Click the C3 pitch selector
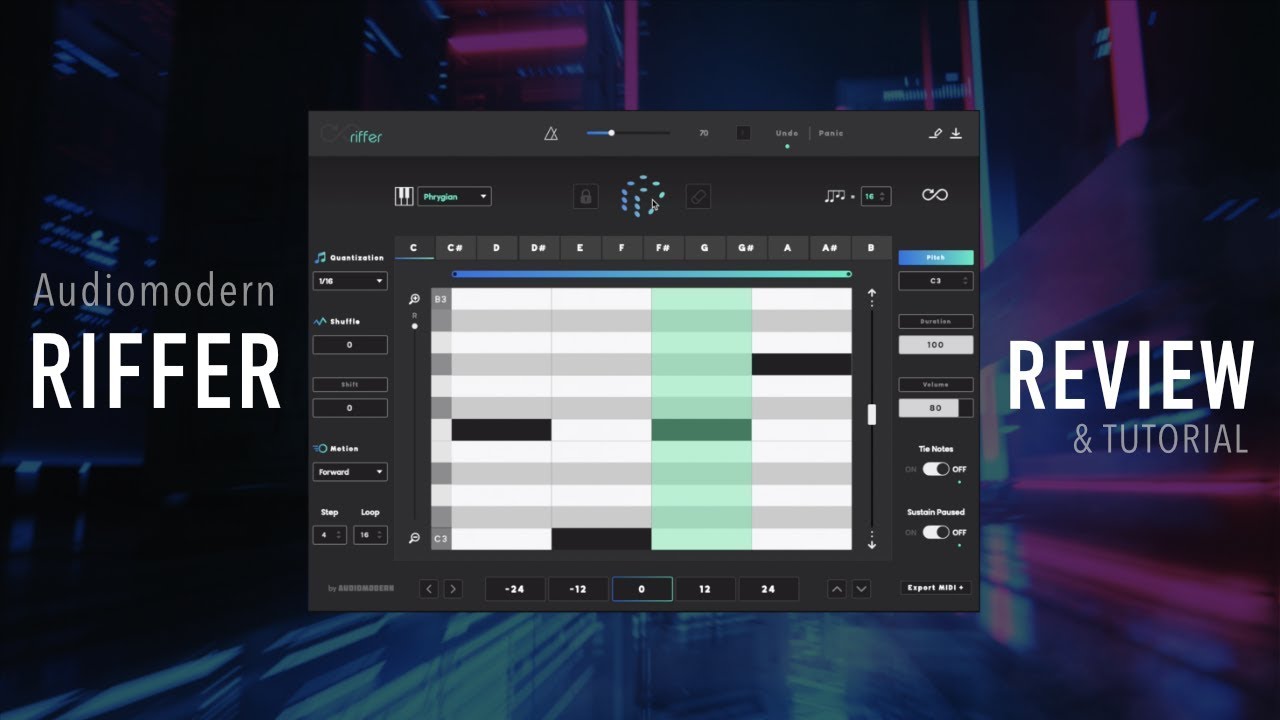Viewport: 1280px width, 720px height. 936,281
